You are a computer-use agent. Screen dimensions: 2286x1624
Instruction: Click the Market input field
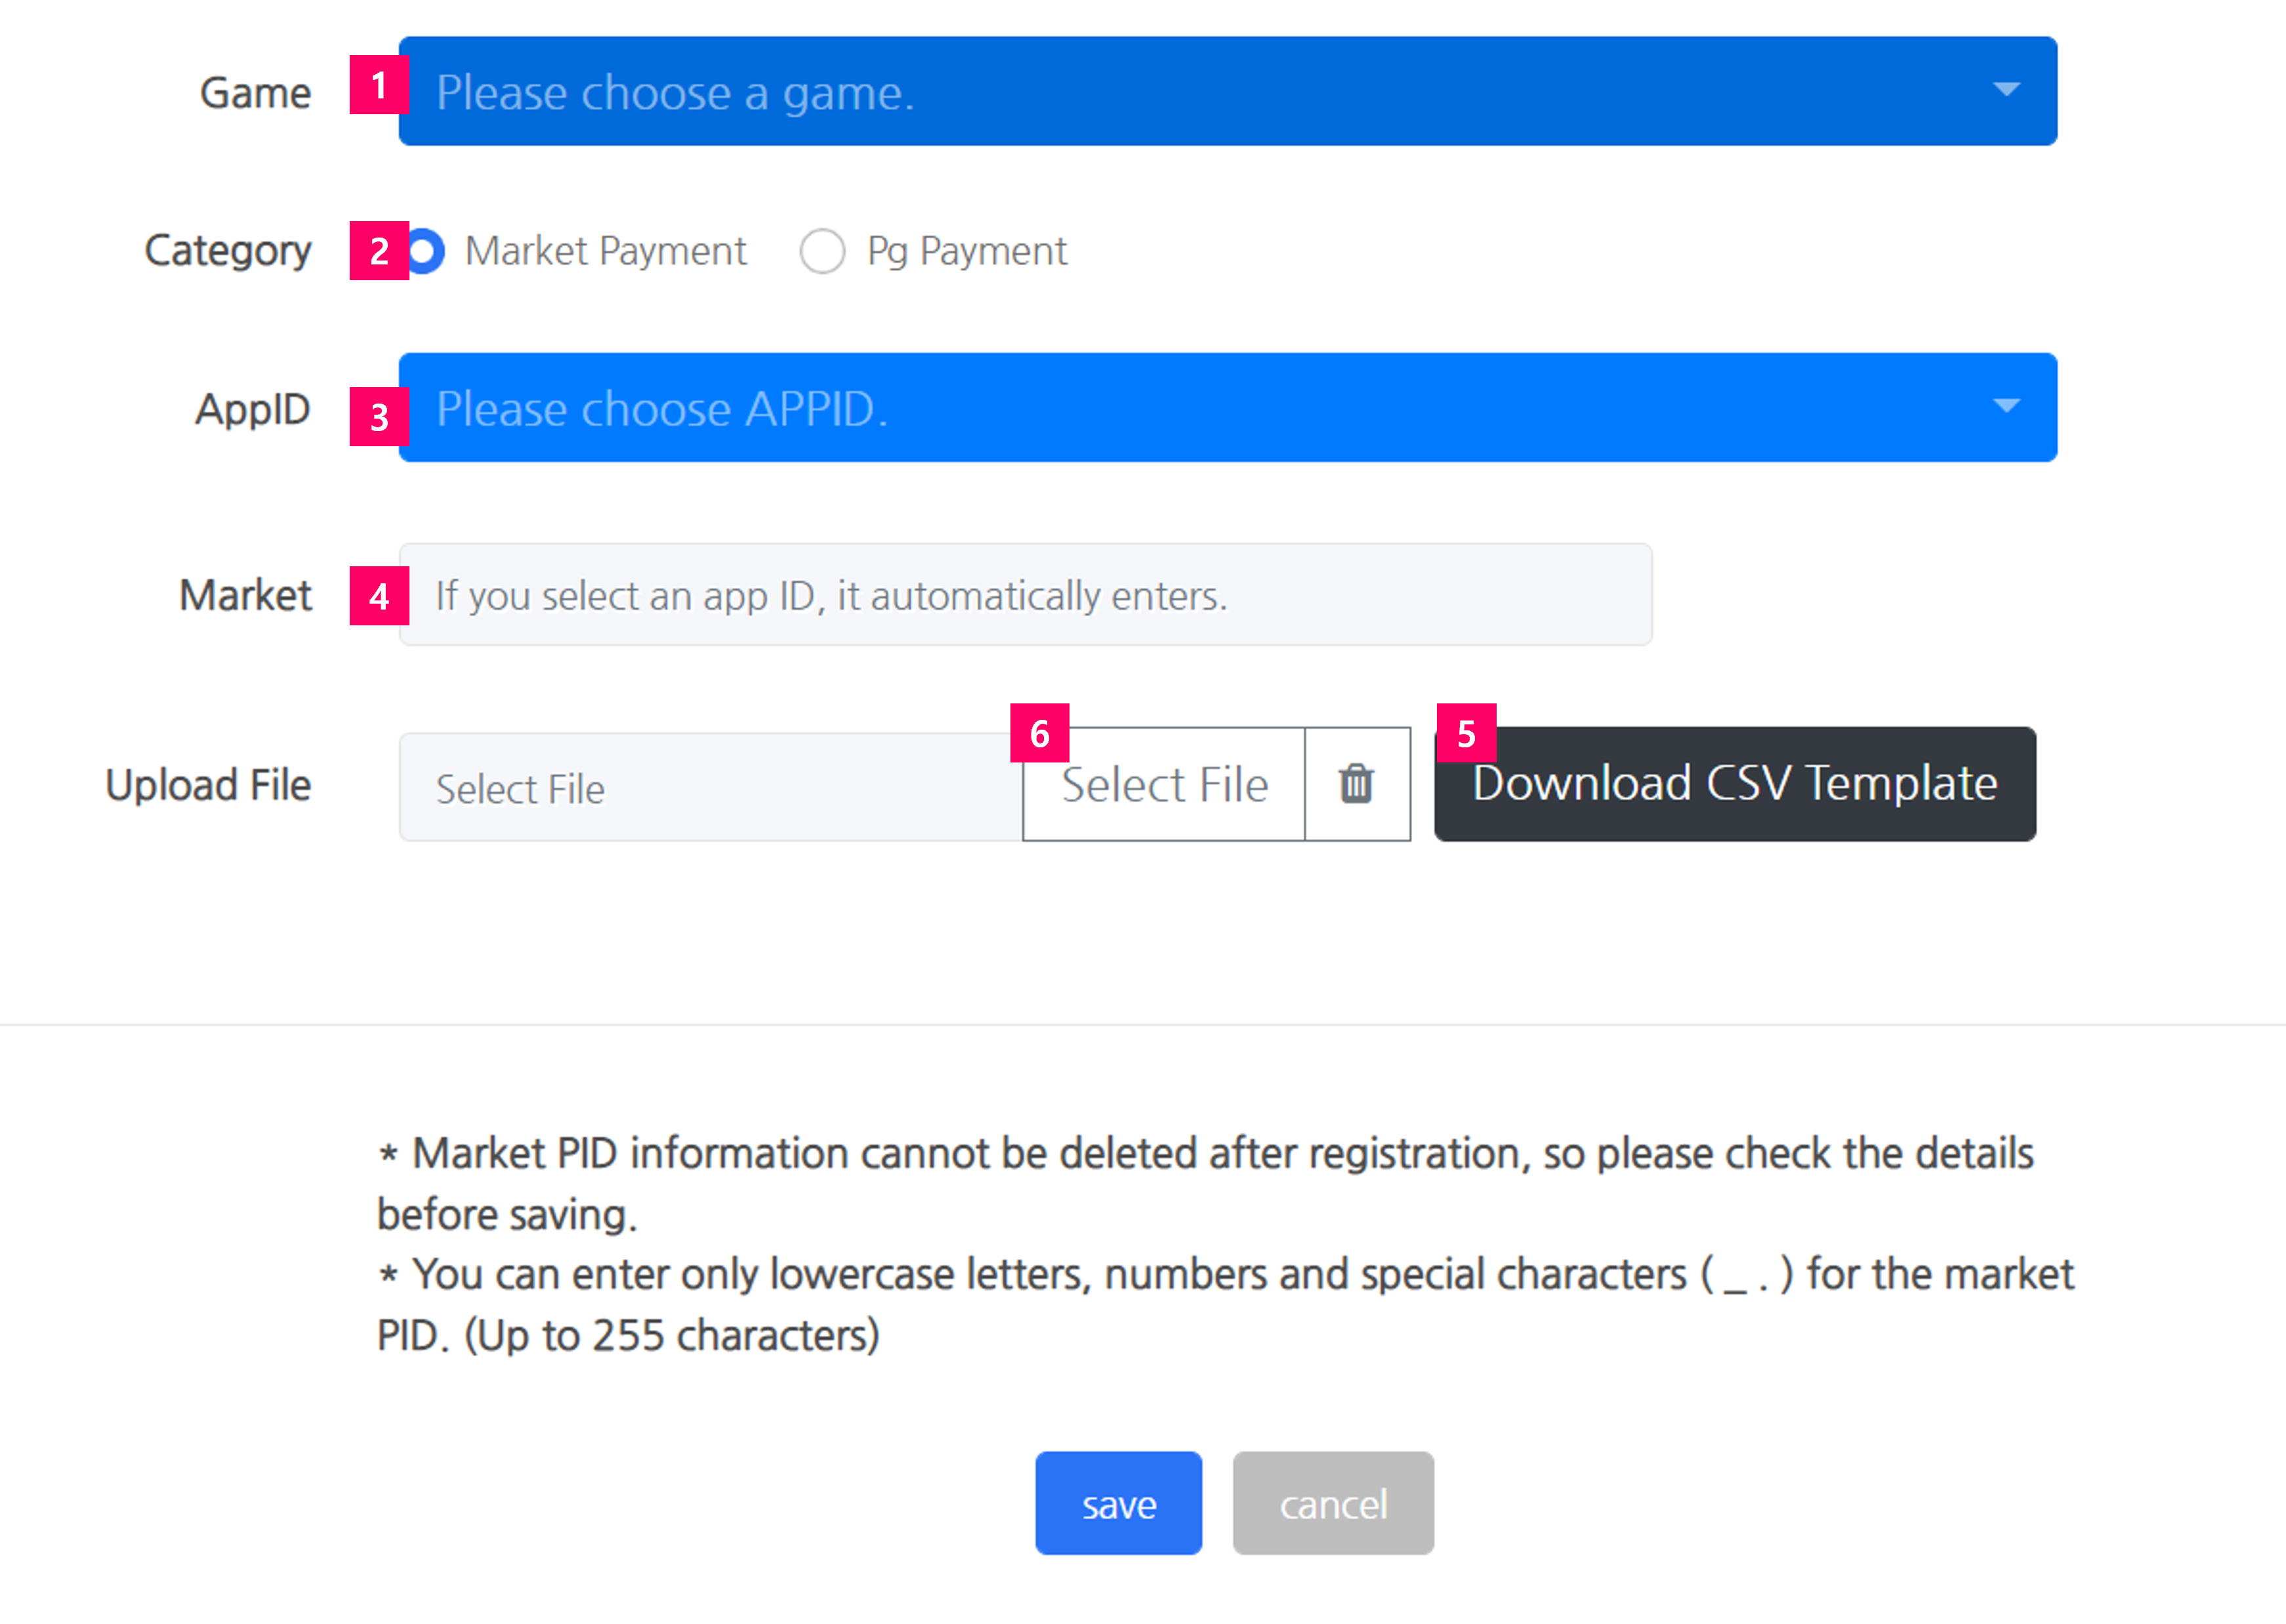coord(1025,595)
